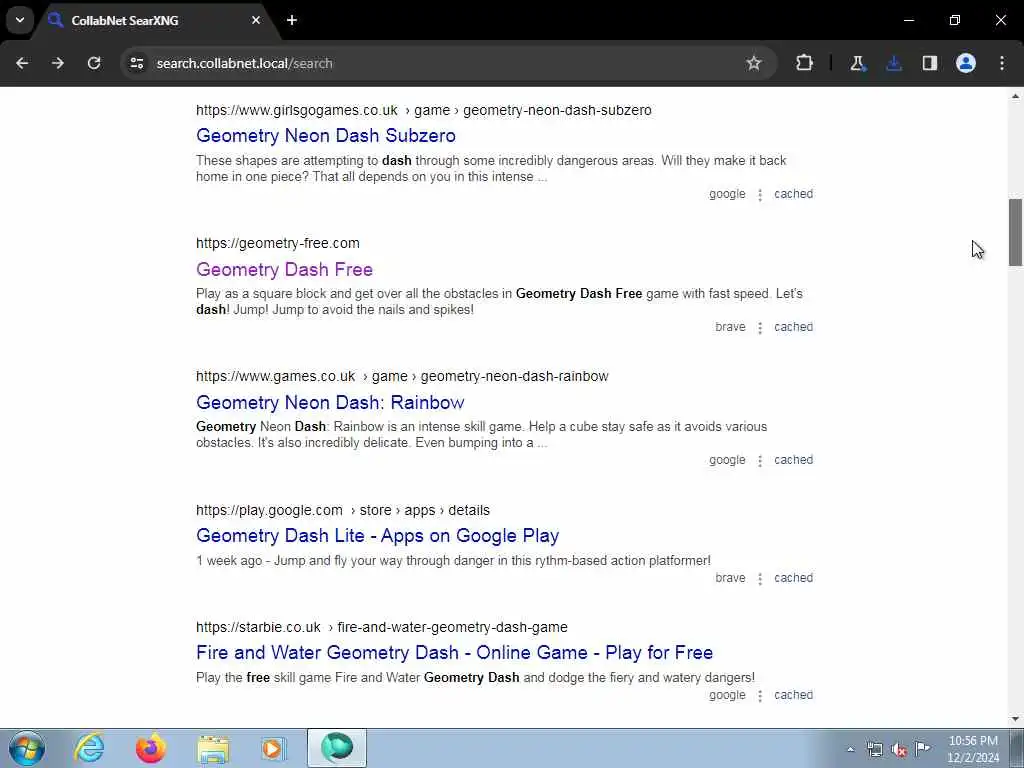Click games.co.uk URL breadcrumb

click(402, 376)
